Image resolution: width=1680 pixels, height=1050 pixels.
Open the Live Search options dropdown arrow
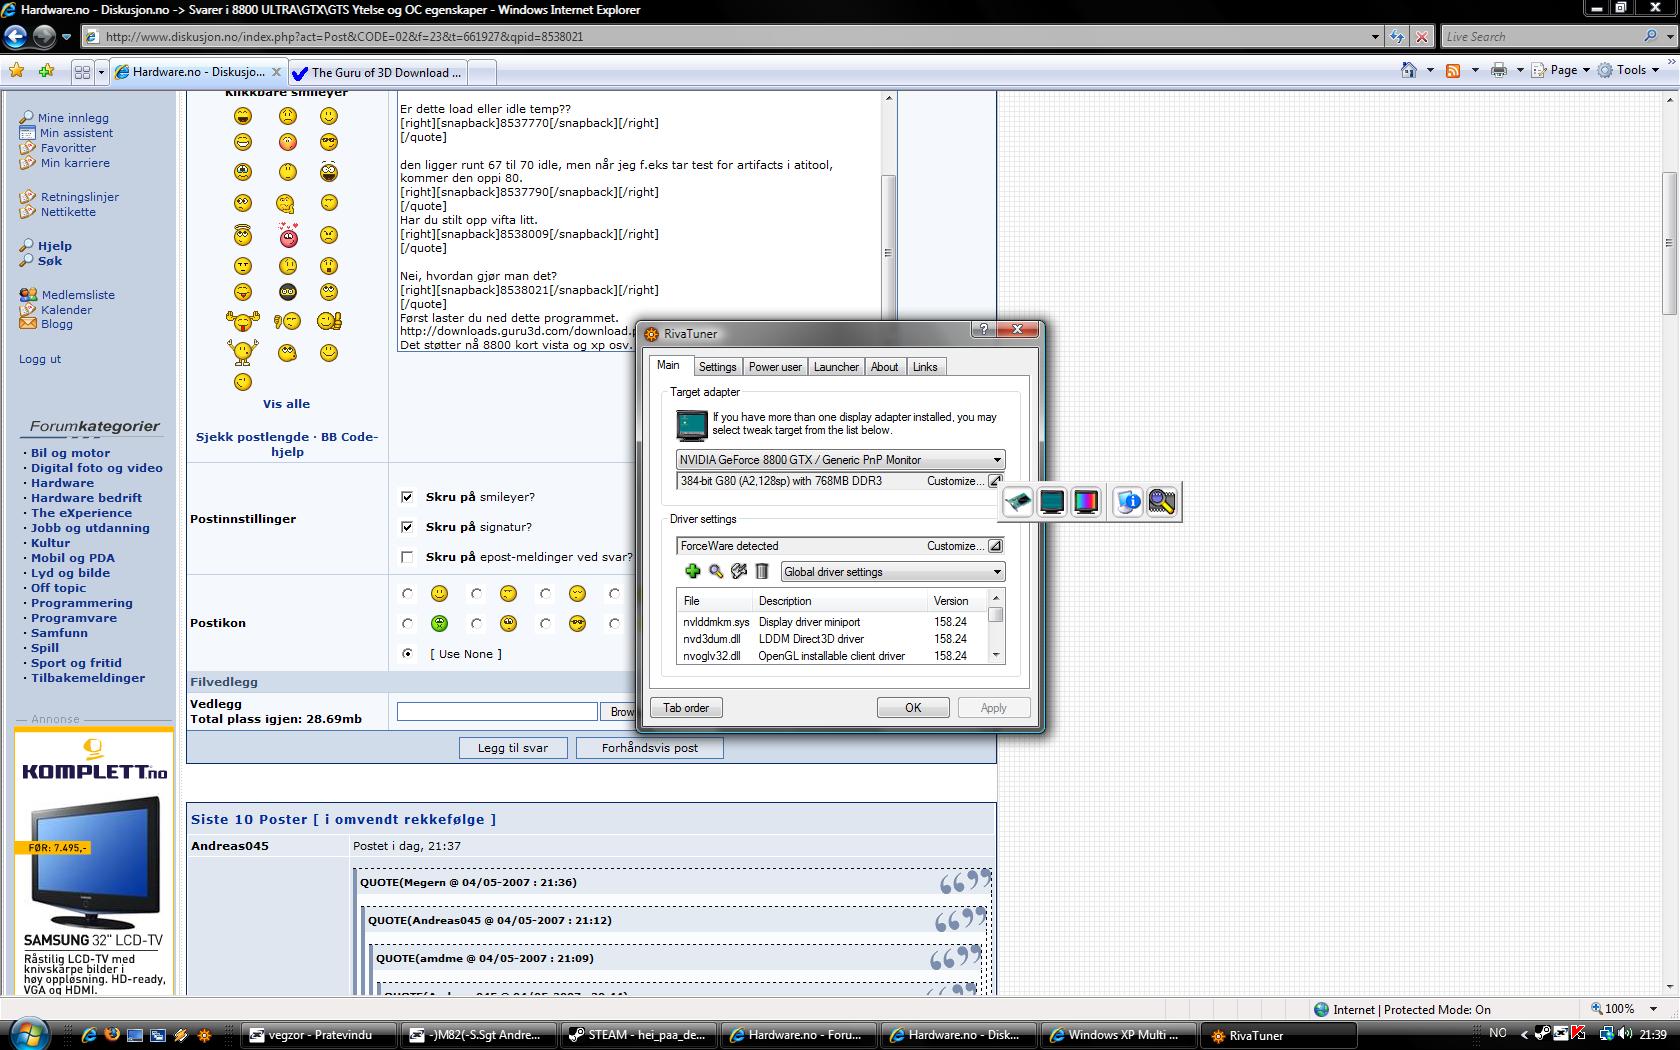click(x=1669, y=37)
